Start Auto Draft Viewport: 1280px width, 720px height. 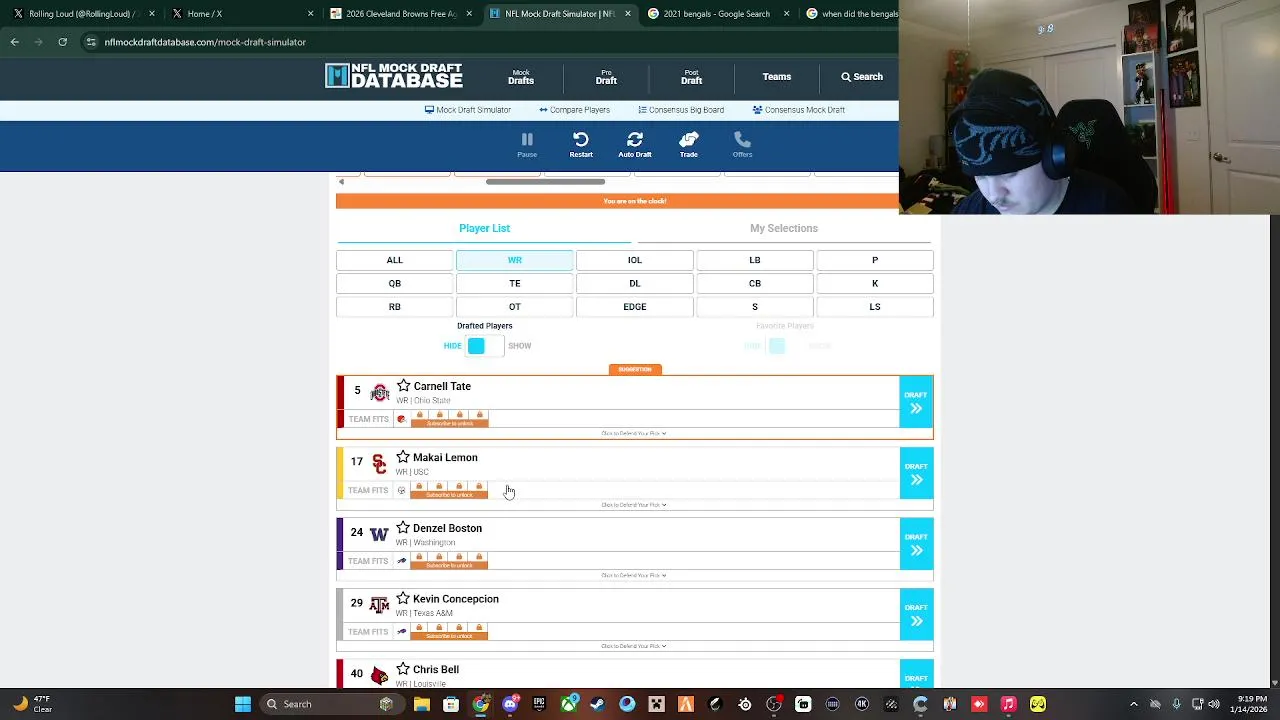coord(635,145)
